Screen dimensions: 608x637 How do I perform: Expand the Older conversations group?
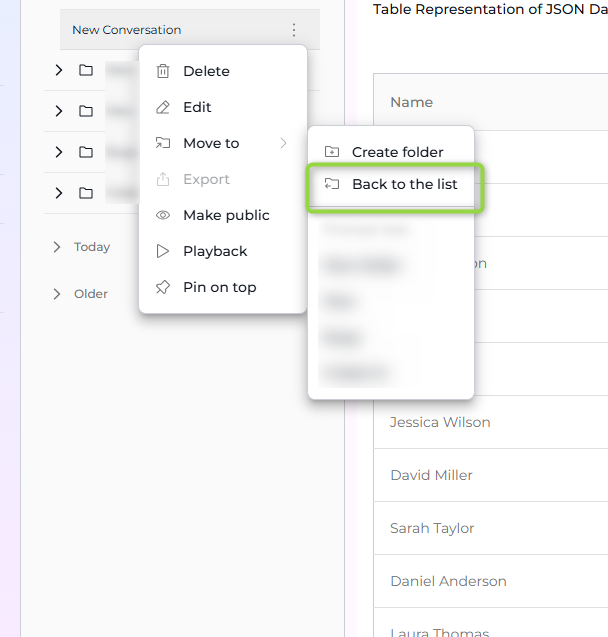click(x=57, y=294)
